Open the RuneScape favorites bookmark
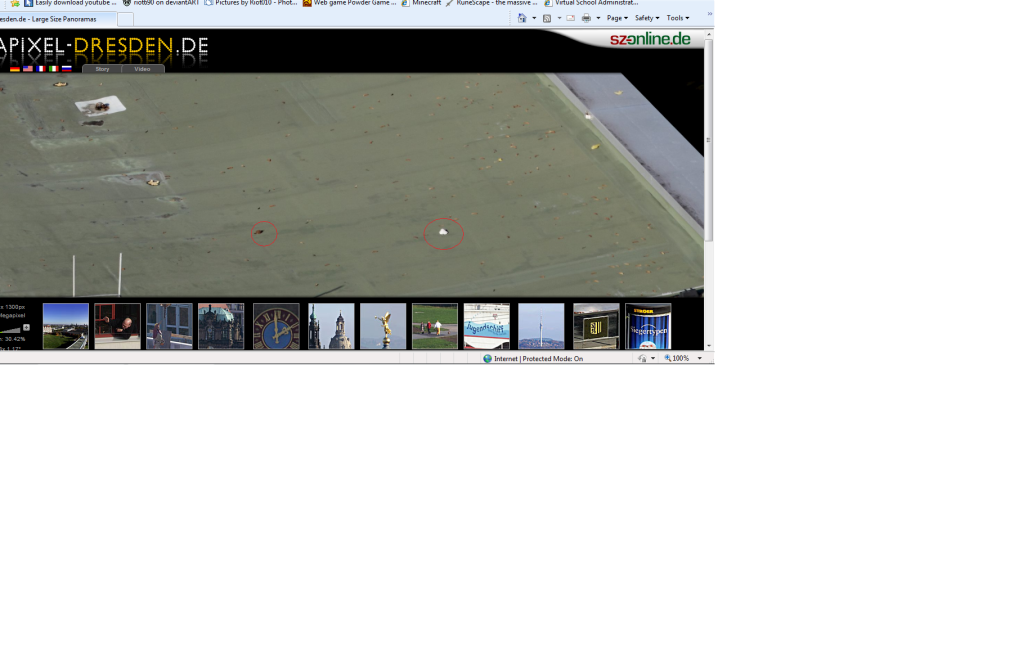The height and width of the screenshot is (666, 1023). point(492,3)
